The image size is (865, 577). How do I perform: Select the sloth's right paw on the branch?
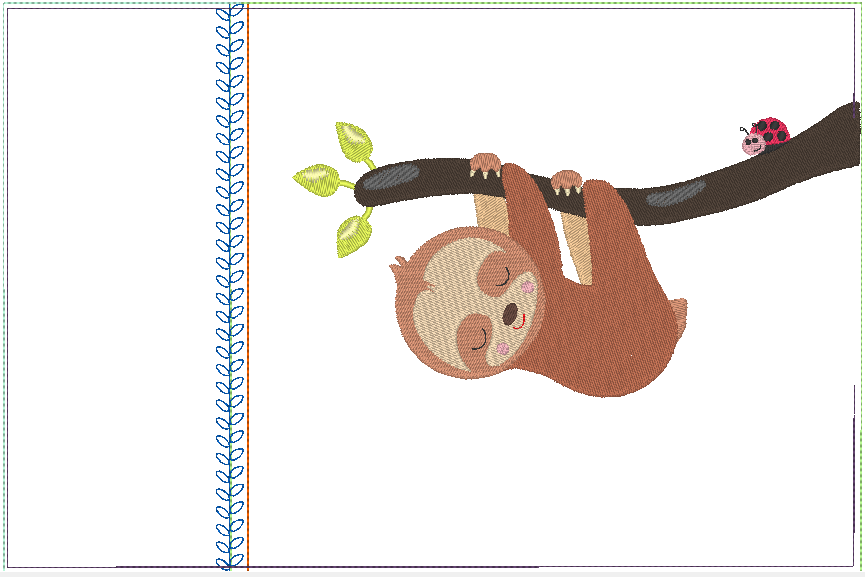[566, 181]
